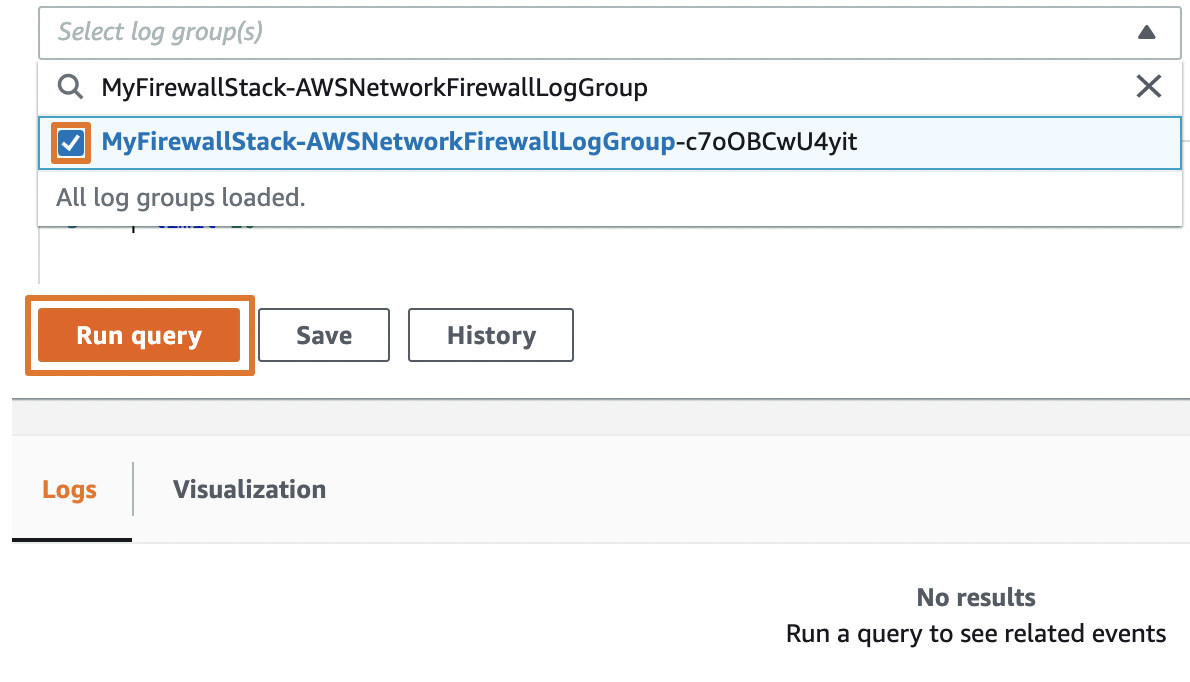Run the query
1190x682 pixels.
click(x=139, y=335)
